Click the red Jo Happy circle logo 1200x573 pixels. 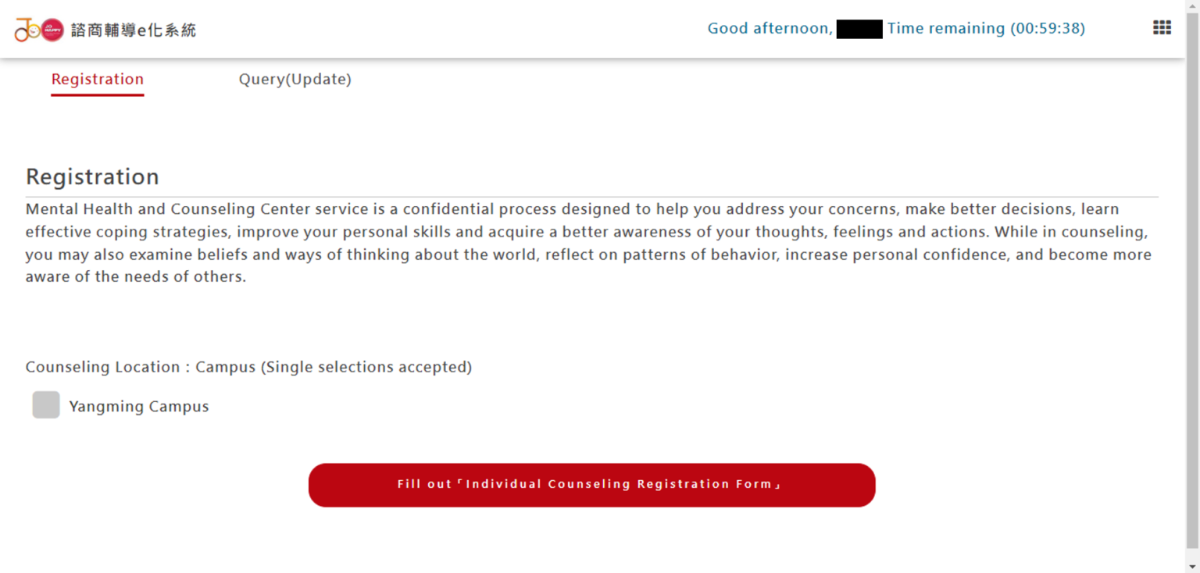(x=53, y=30)
